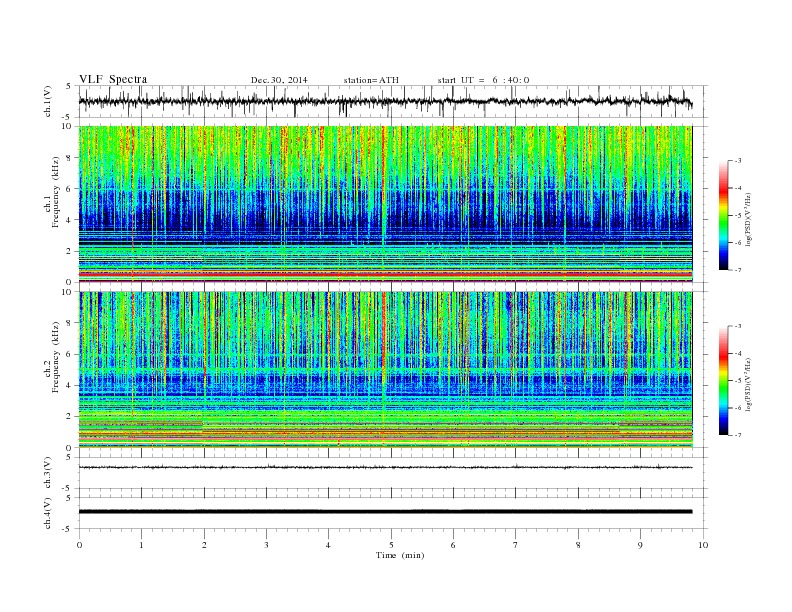Screen dimensions: 792x612
Task: Click time axis tick label "8"
Action: click(578, 545)
